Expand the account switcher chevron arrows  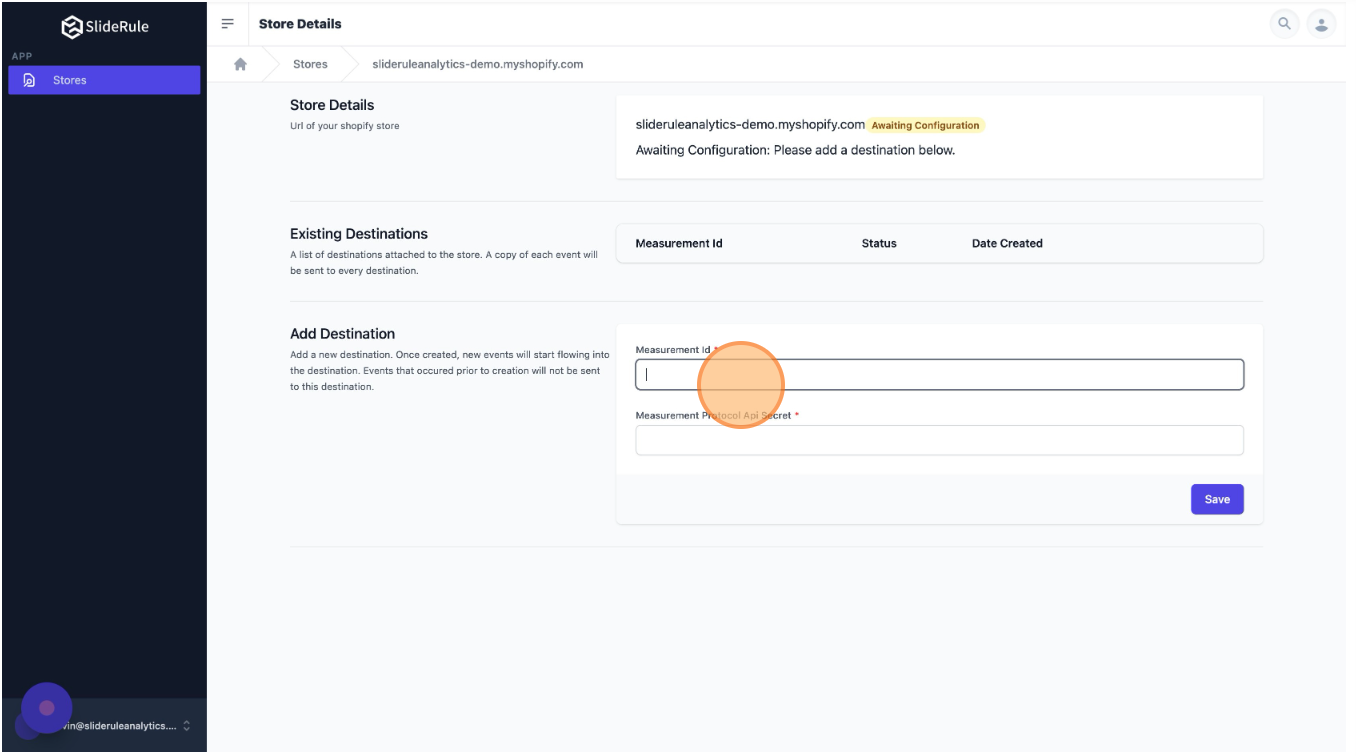[187, 726]
